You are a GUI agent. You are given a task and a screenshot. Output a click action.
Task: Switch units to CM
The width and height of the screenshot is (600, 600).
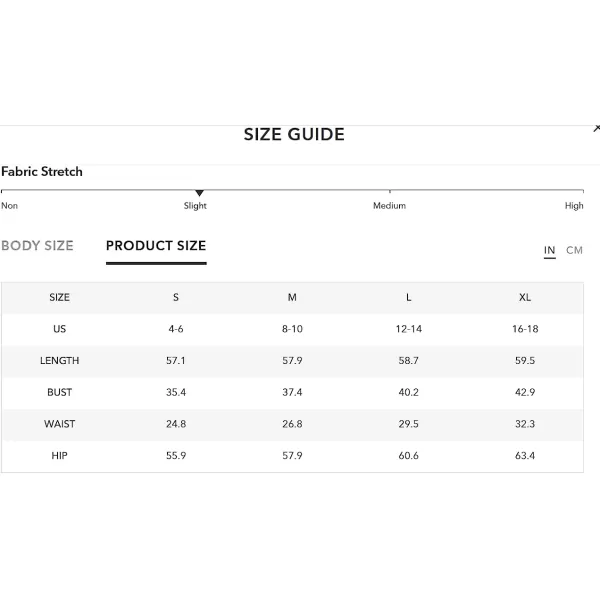coord(574,250)
